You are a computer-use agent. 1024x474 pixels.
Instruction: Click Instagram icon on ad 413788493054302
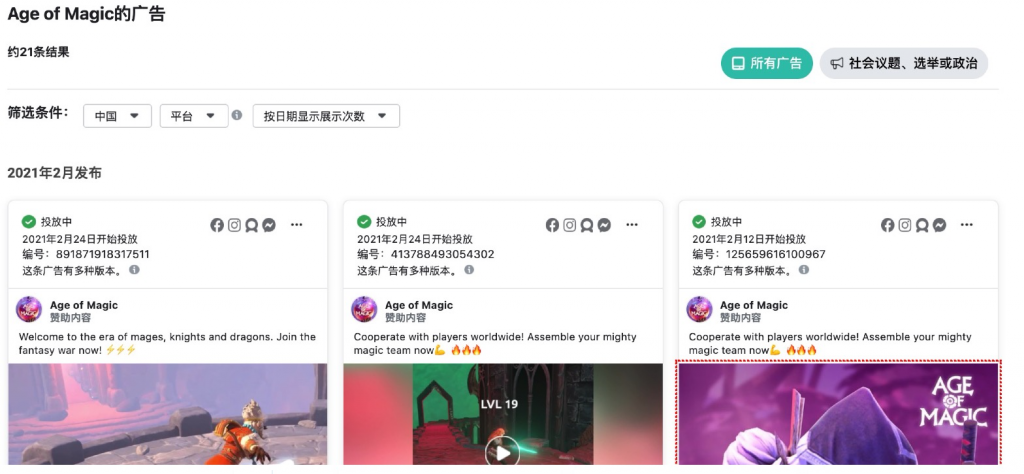[570, 225]
